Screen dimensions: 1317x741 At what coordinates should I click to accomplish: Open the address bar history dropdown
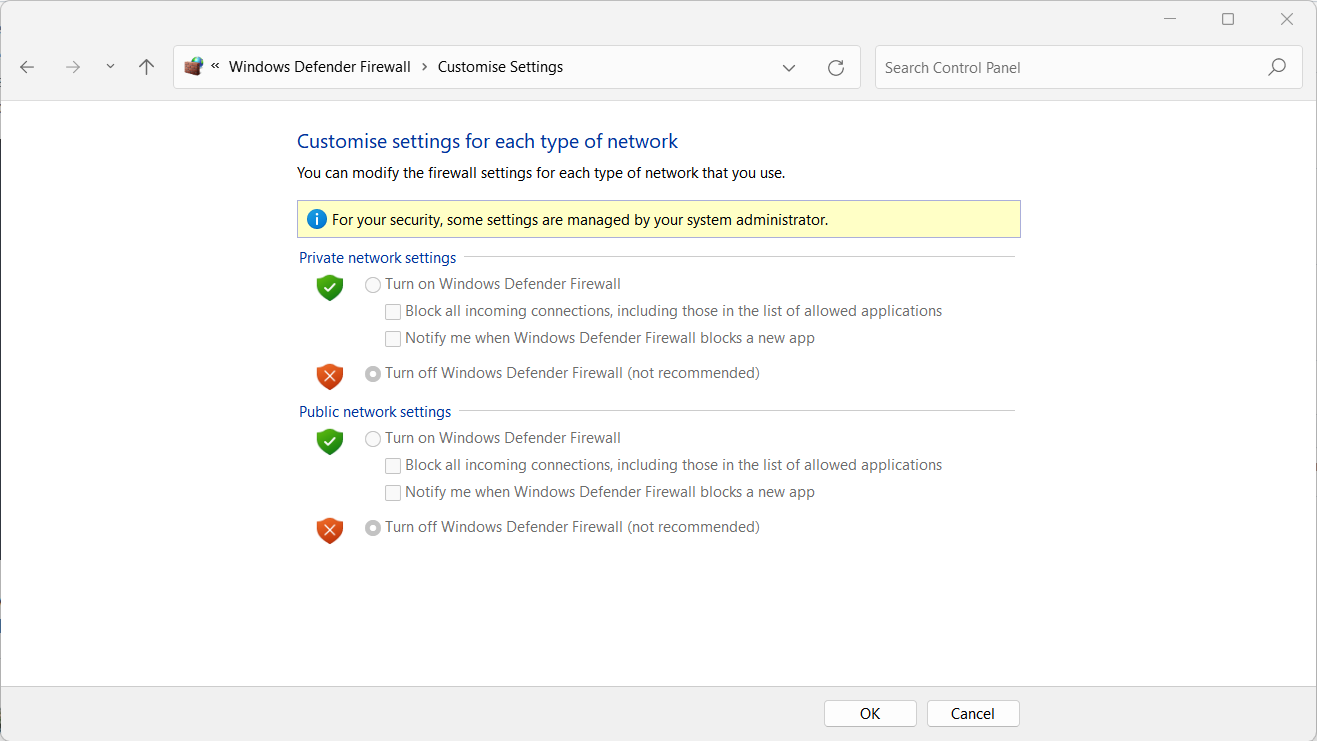789,67
